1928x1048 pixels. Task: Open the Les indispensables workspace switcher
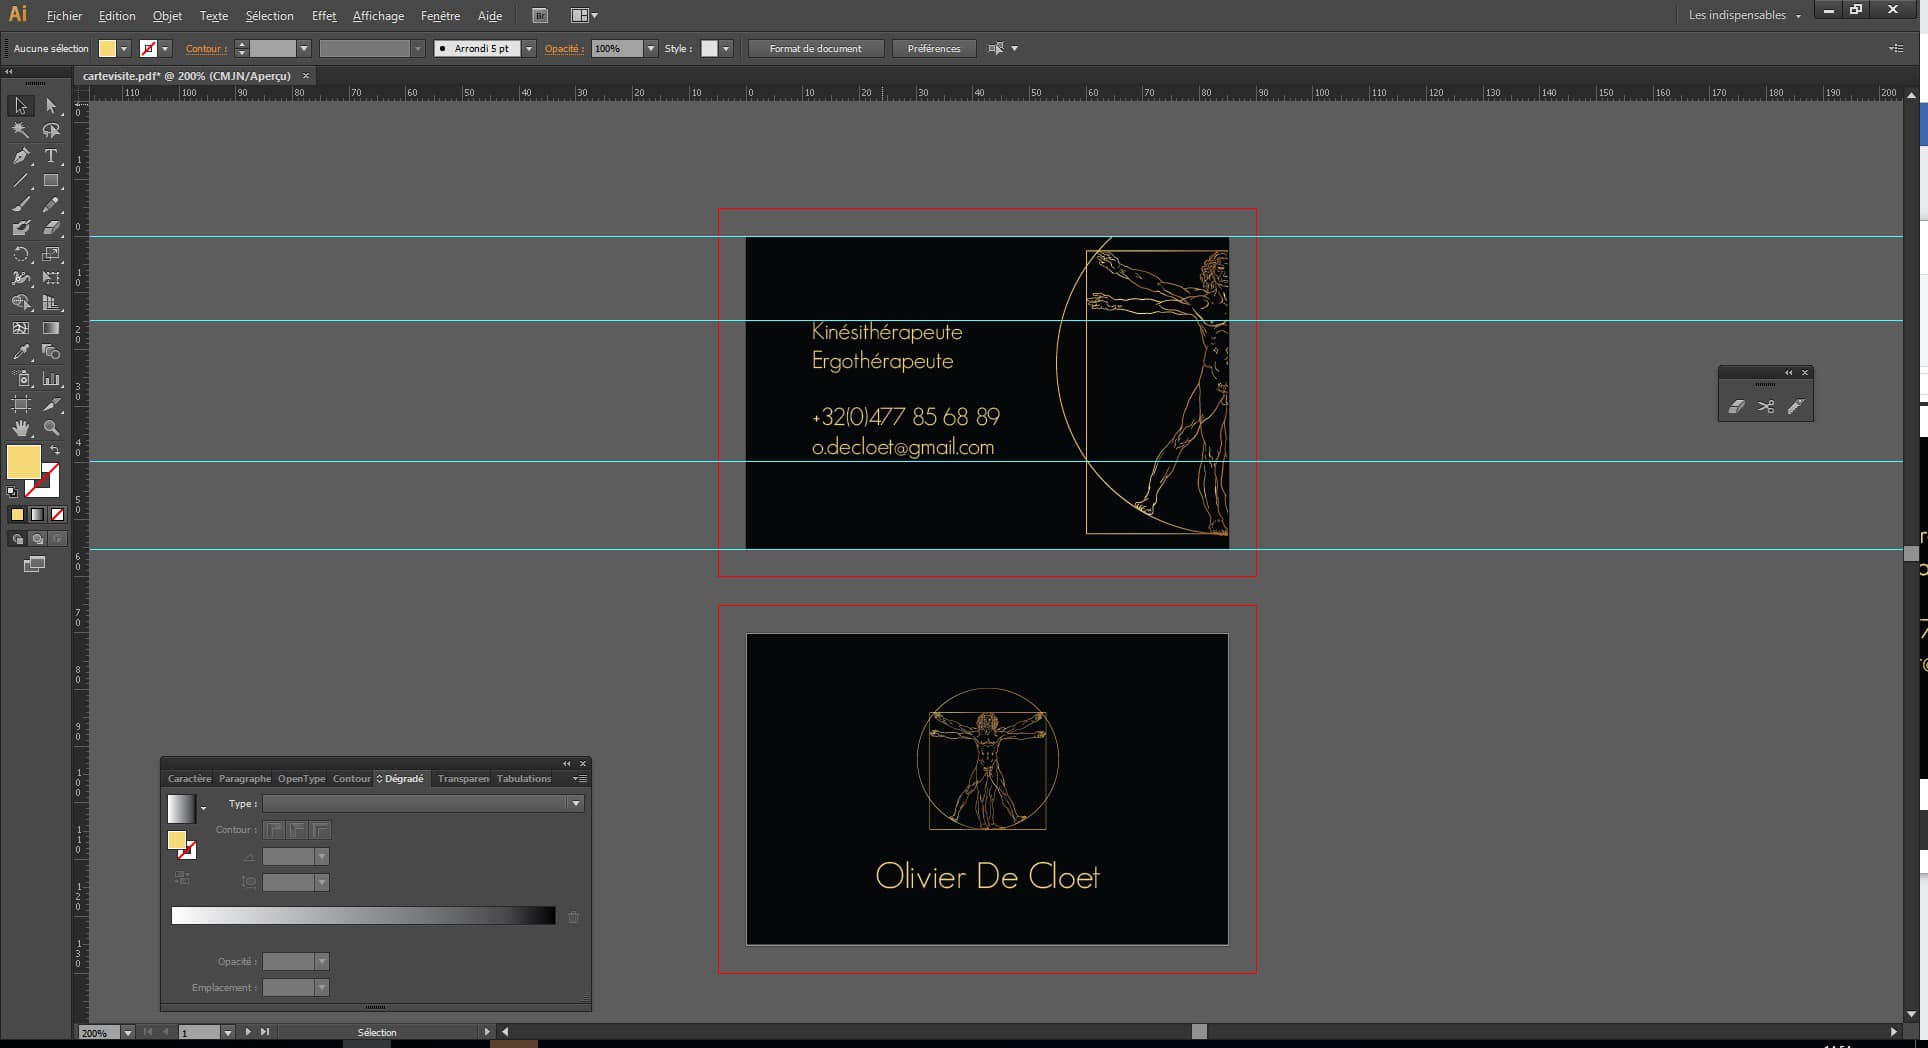point(1744,16)
